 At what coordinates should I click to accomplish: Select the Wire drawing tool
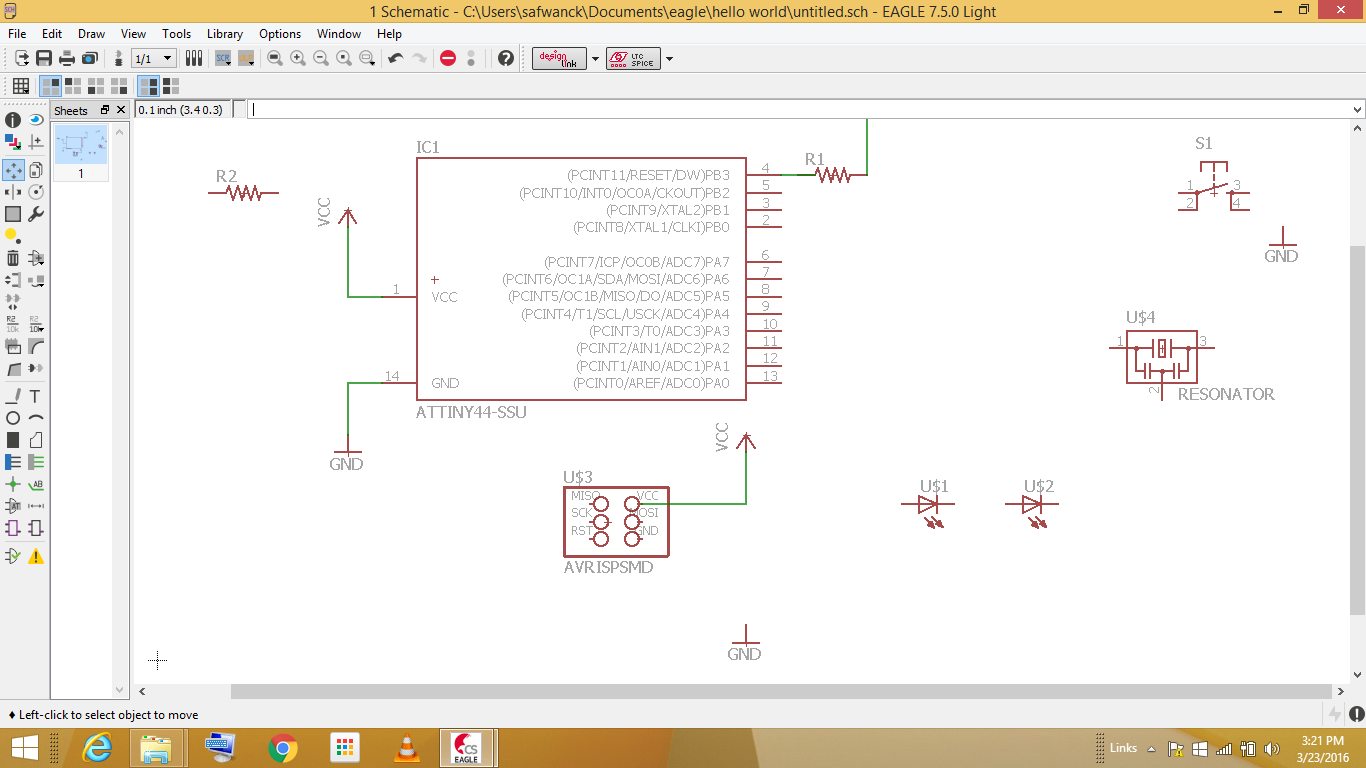coord(13,396)
